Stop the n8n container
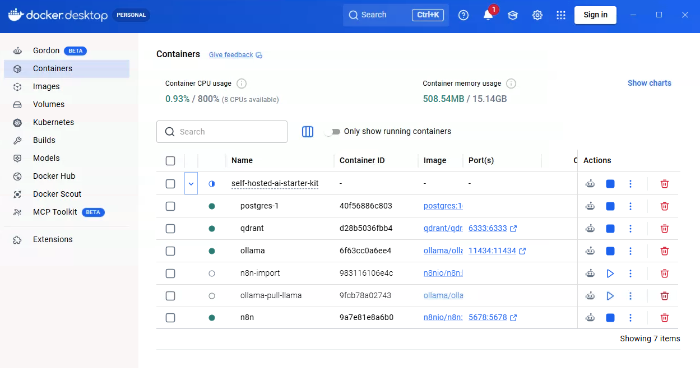The height and width of the screenshot is (368, 700). pyautogui.click(x=610, y=318)
